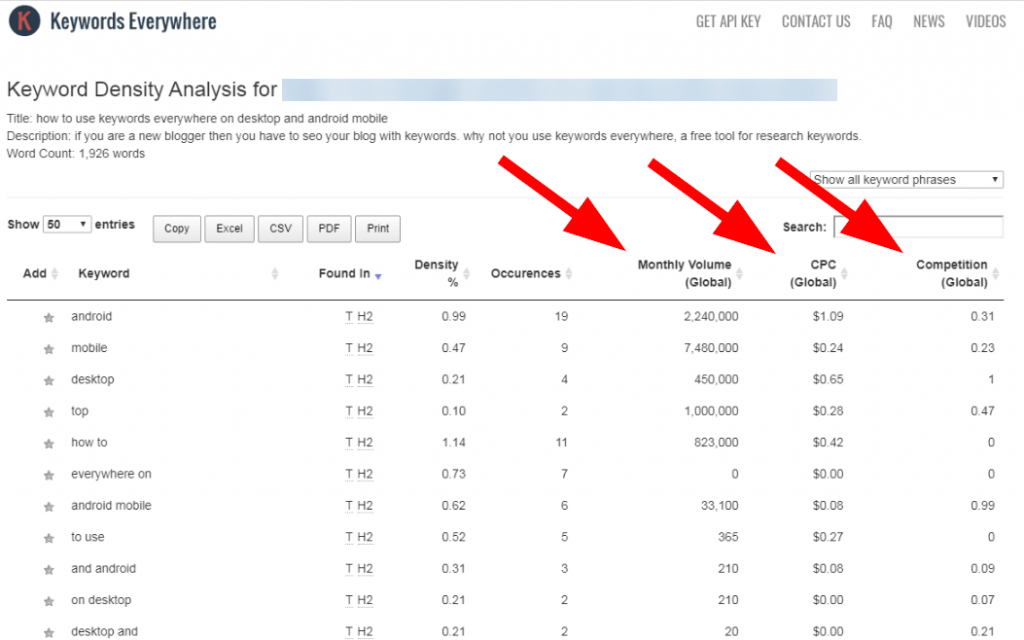The height and width of the screenshot is (640, 1024).
Task: Open the VIDEOS page
Action: 985,22
